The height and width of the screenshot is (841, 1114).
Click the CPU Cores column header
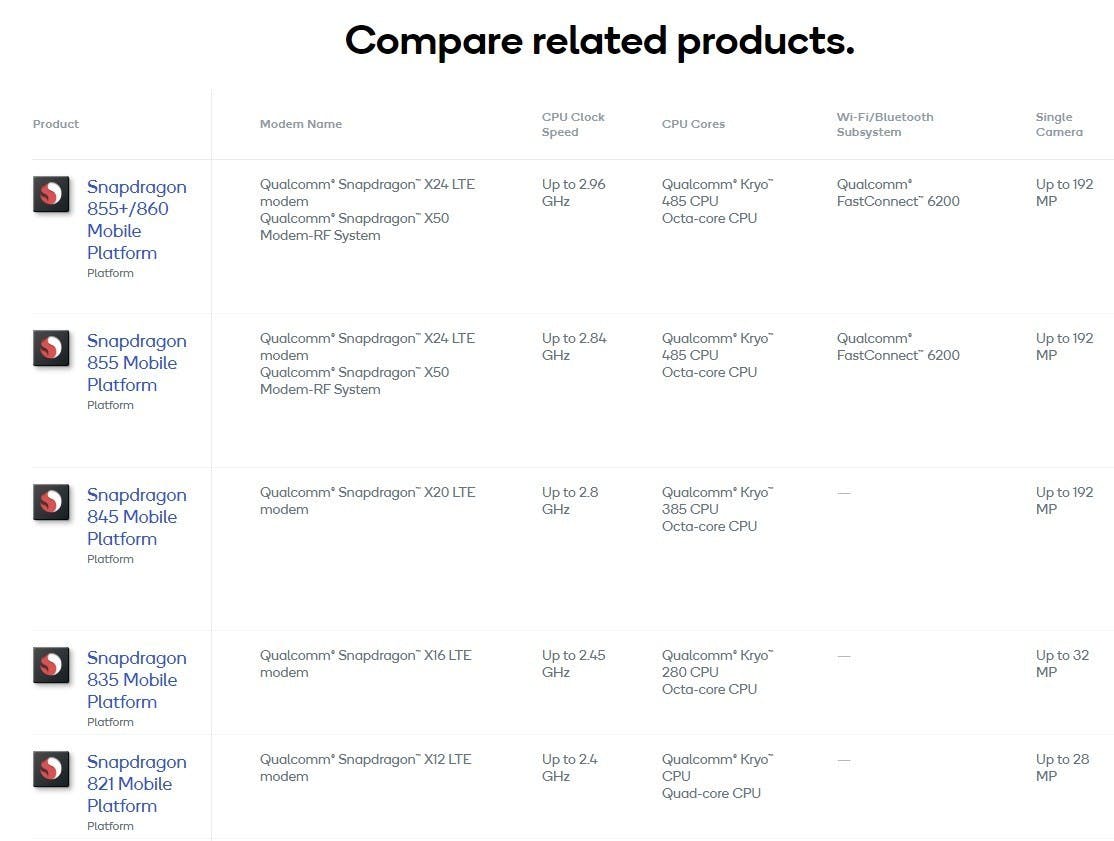point(693,124)
